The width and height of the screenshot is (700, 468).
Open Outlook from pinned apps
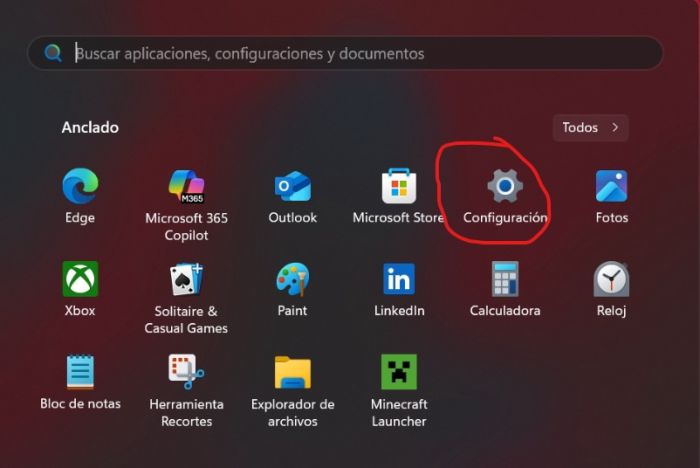292,187
